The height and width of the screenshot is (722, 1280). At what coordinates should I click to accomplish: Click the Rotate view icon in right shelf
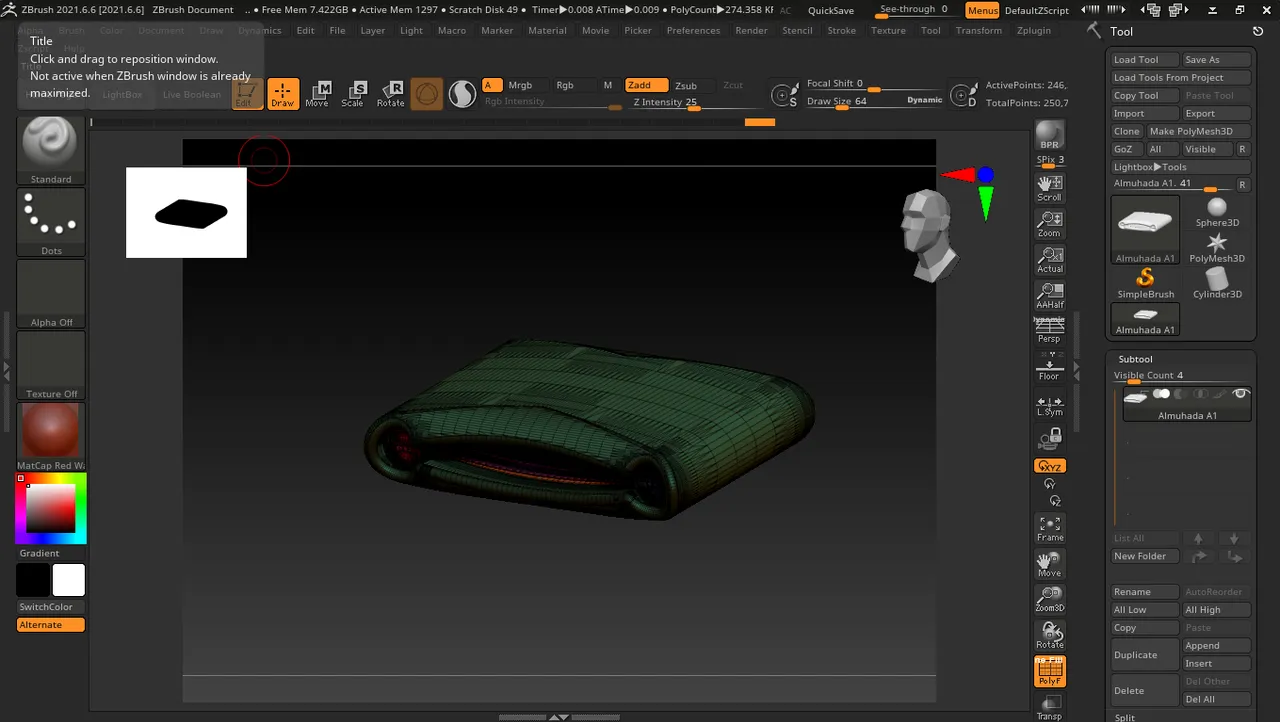coord(1049,635)
